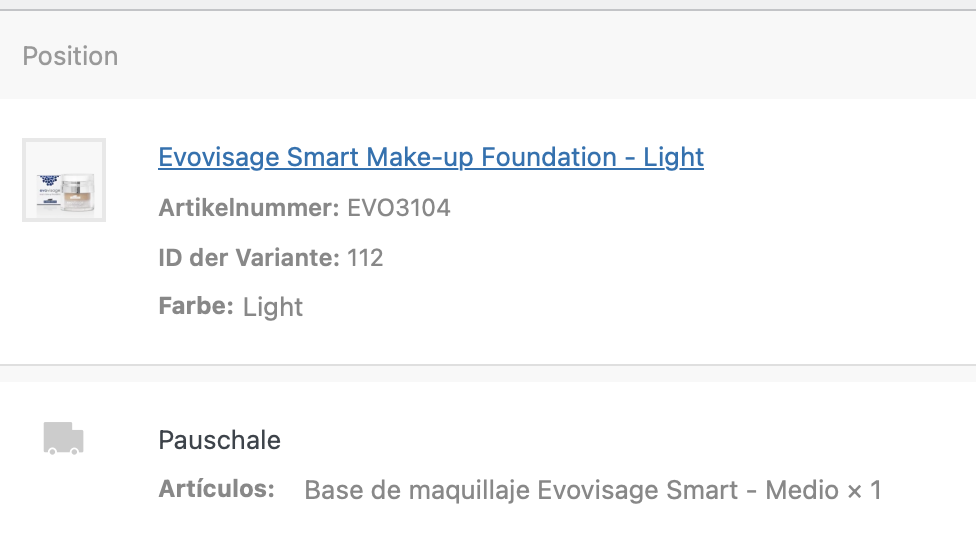Image resolution: width=976 pixels, height=546 pixels.
Task: Click the truck shipping icon
Action: (64, 439)
